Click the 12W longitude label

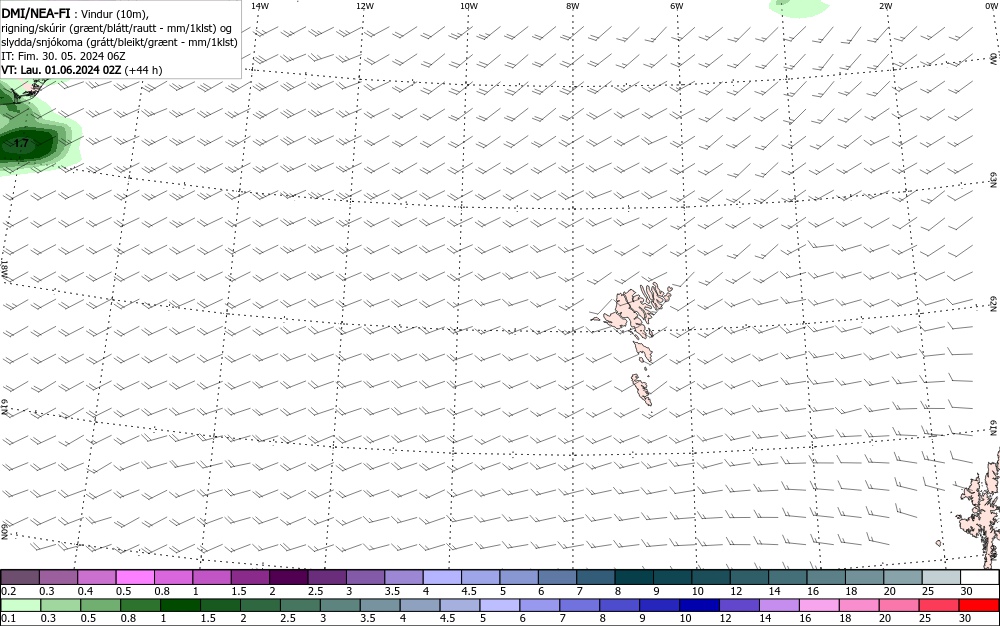(364, 6)
